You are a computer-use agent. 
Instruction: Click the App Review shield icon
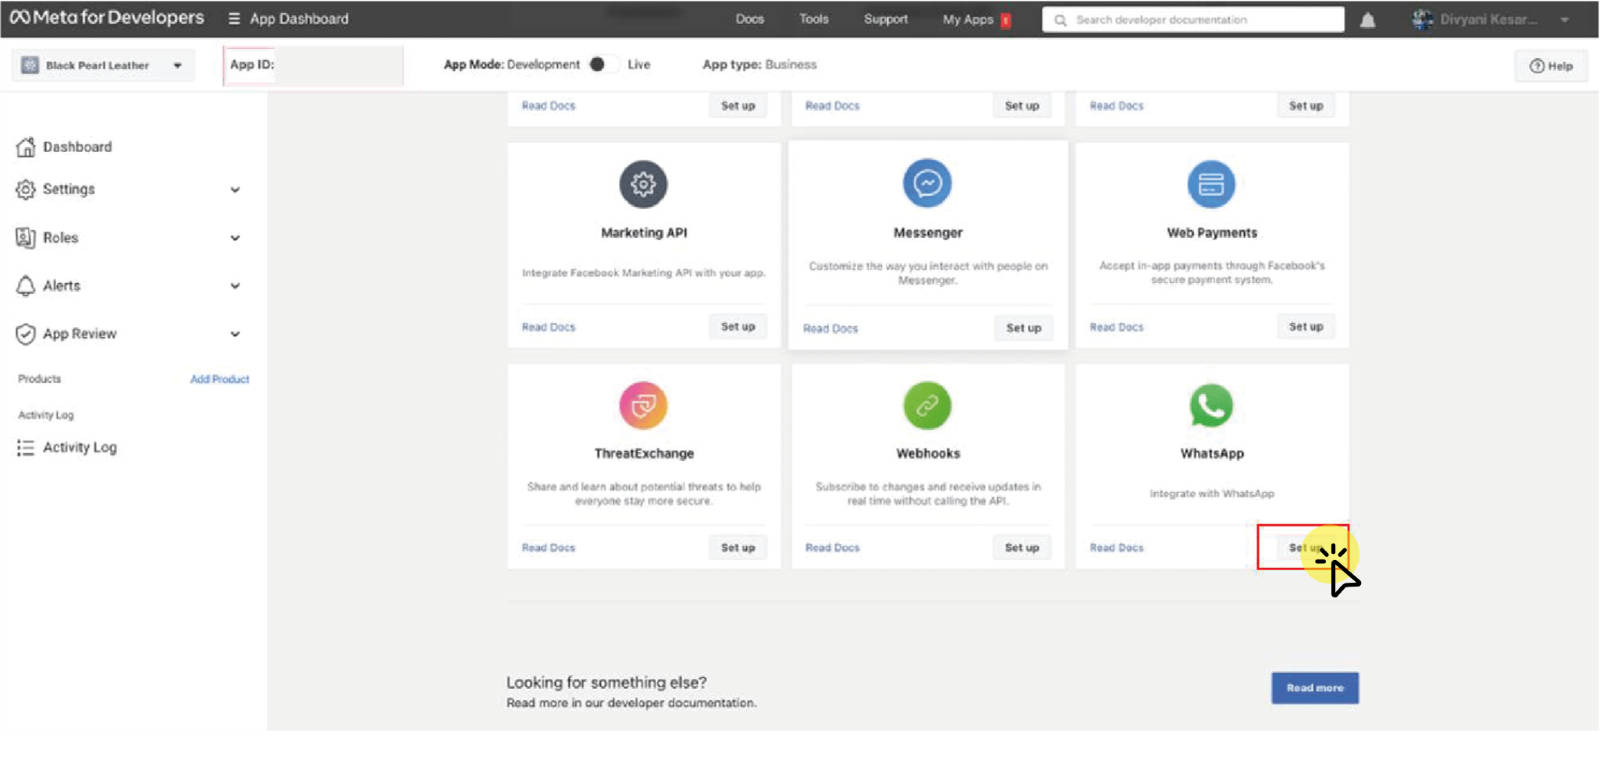pos(26,334)
